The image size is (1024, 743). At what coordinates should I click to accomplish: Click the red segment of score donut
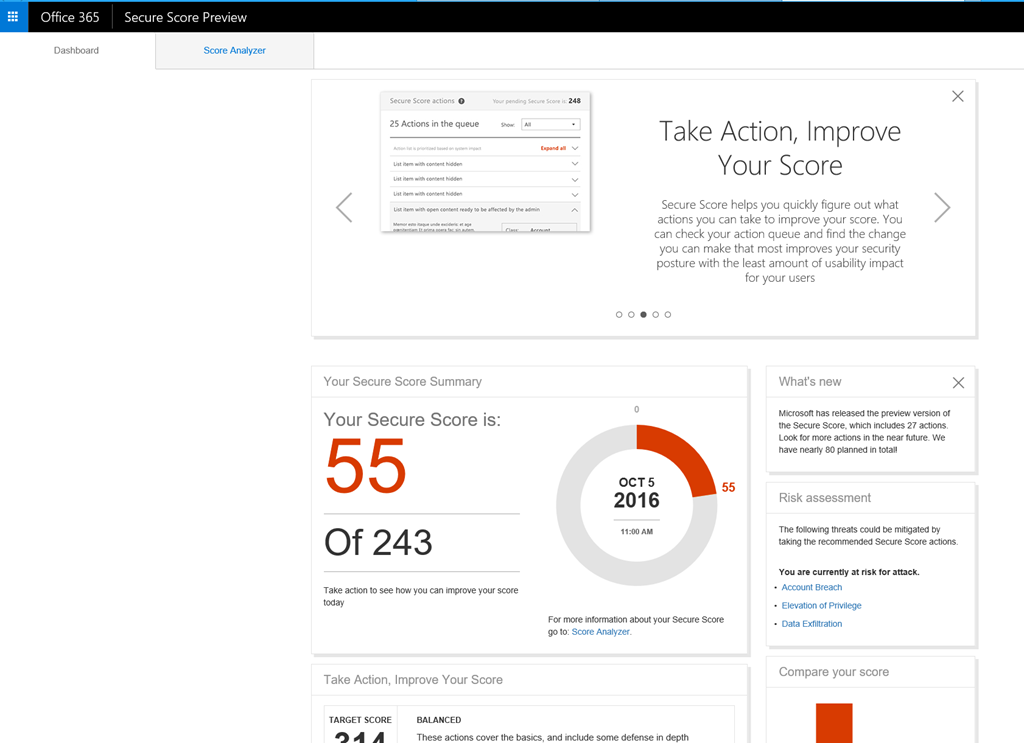[682, 451]
